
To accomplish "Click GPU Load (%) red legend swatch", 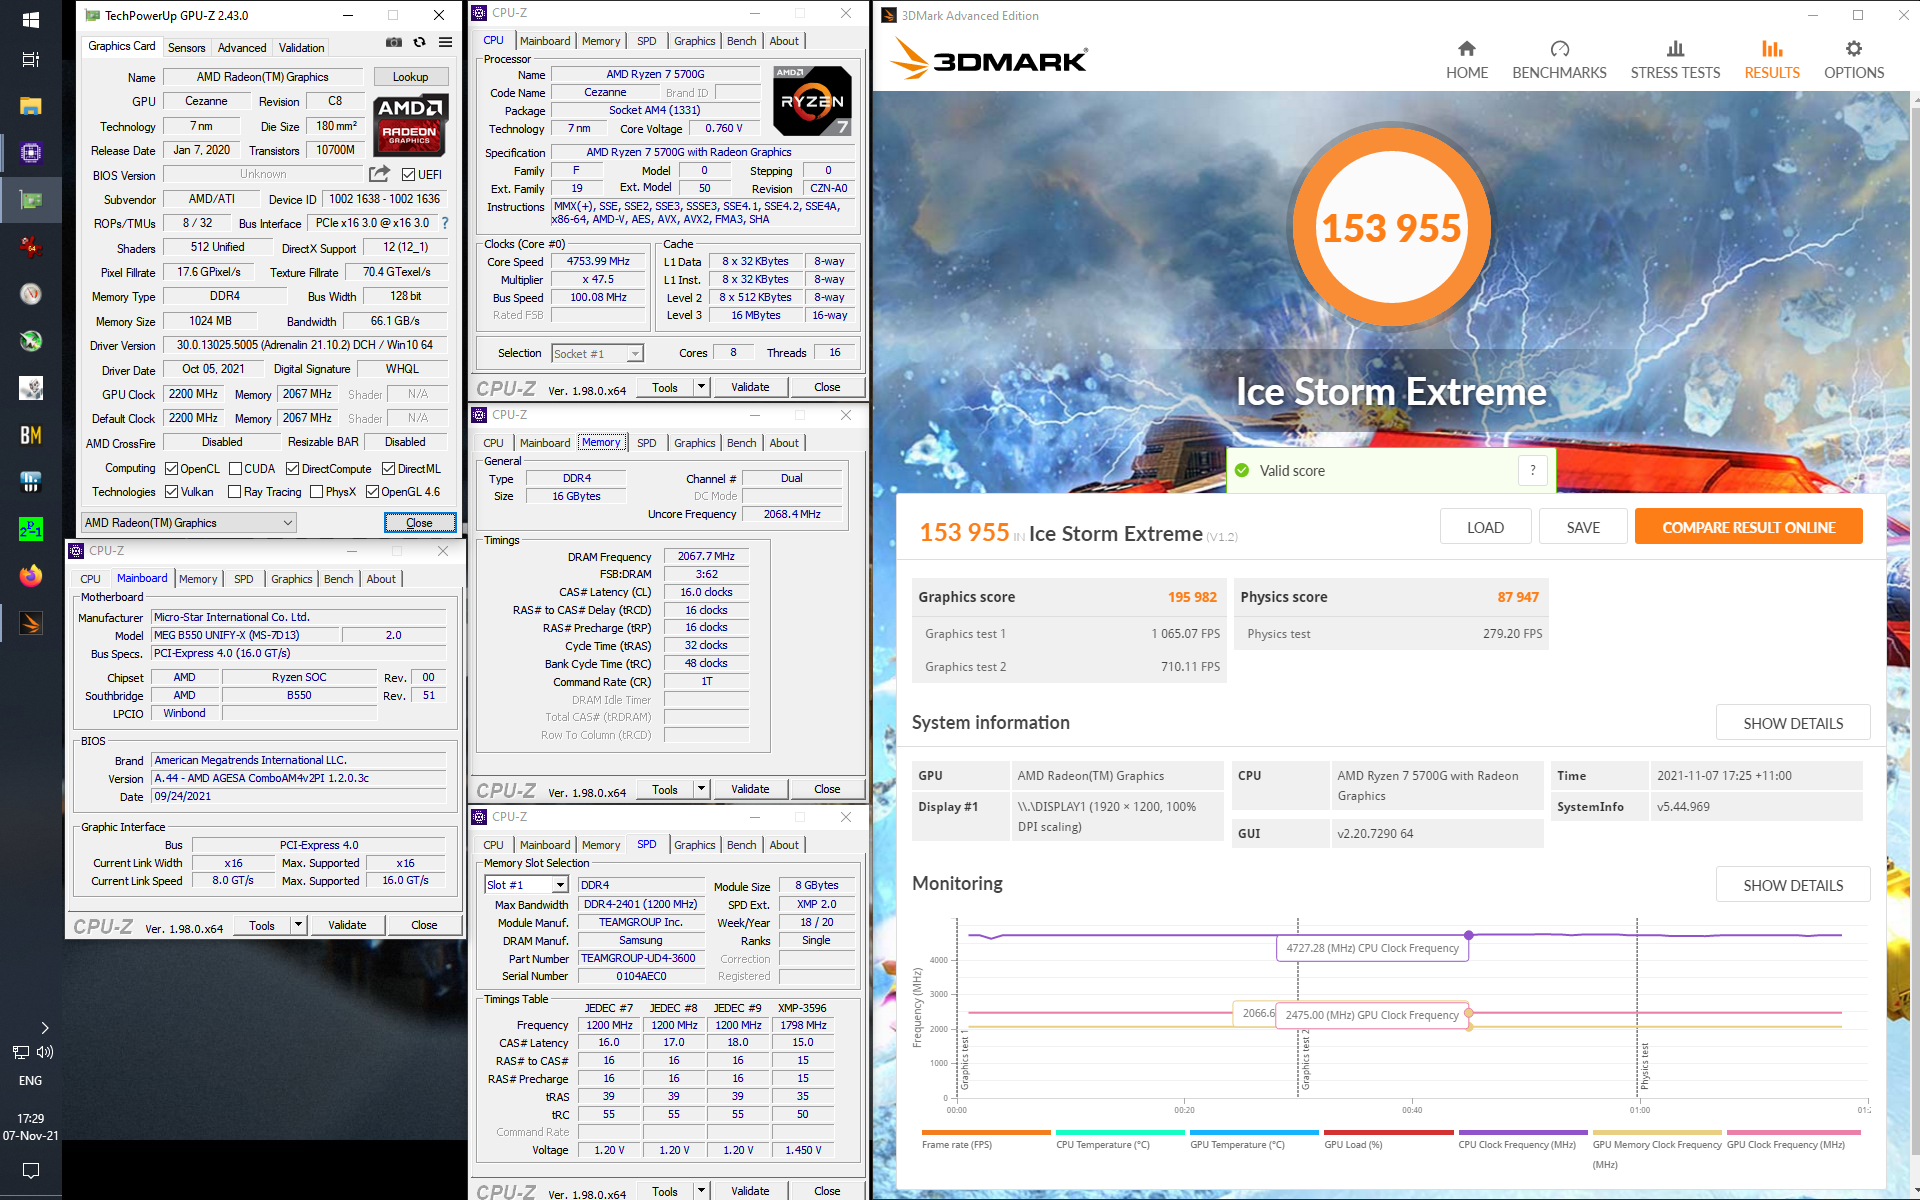I will [x=1388, y=1132].
